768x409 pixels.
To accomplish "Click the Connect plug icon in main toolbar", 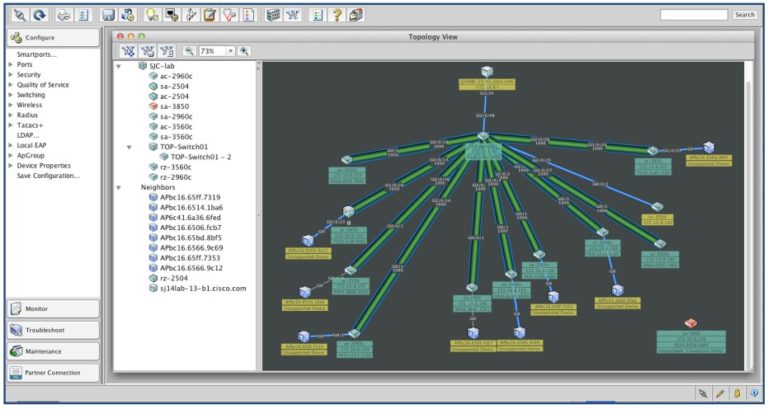I will 20,15.
